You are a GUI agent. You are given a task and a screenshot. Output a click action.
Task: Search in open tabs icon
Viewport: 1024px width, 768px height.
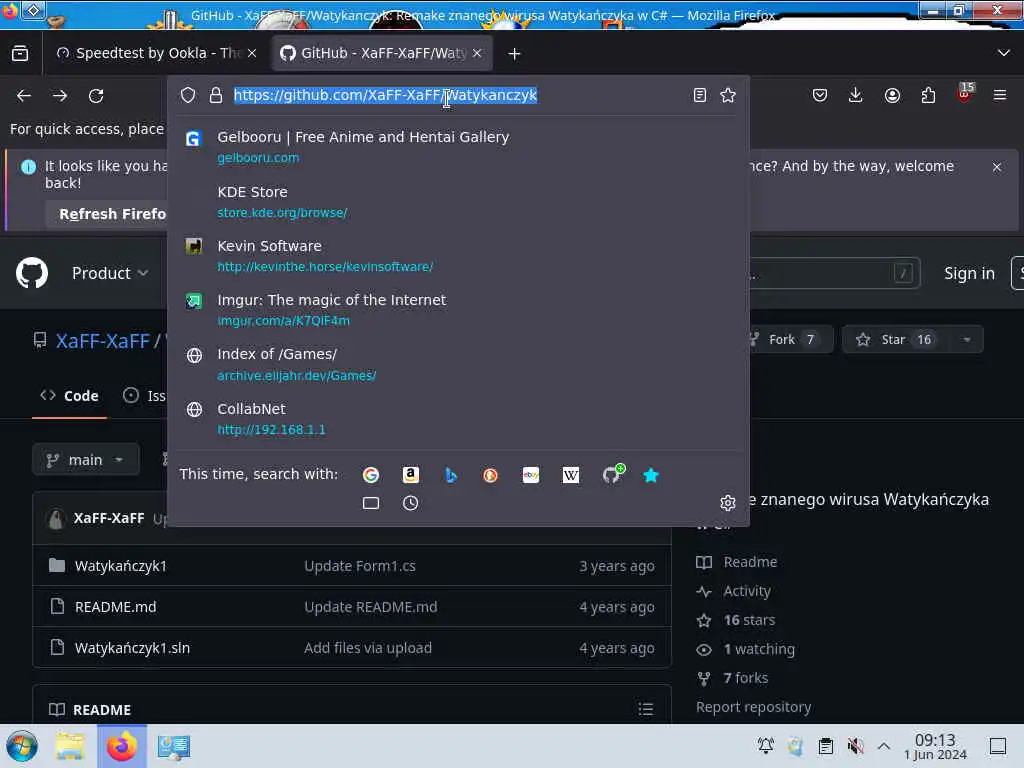click(371, 503)
